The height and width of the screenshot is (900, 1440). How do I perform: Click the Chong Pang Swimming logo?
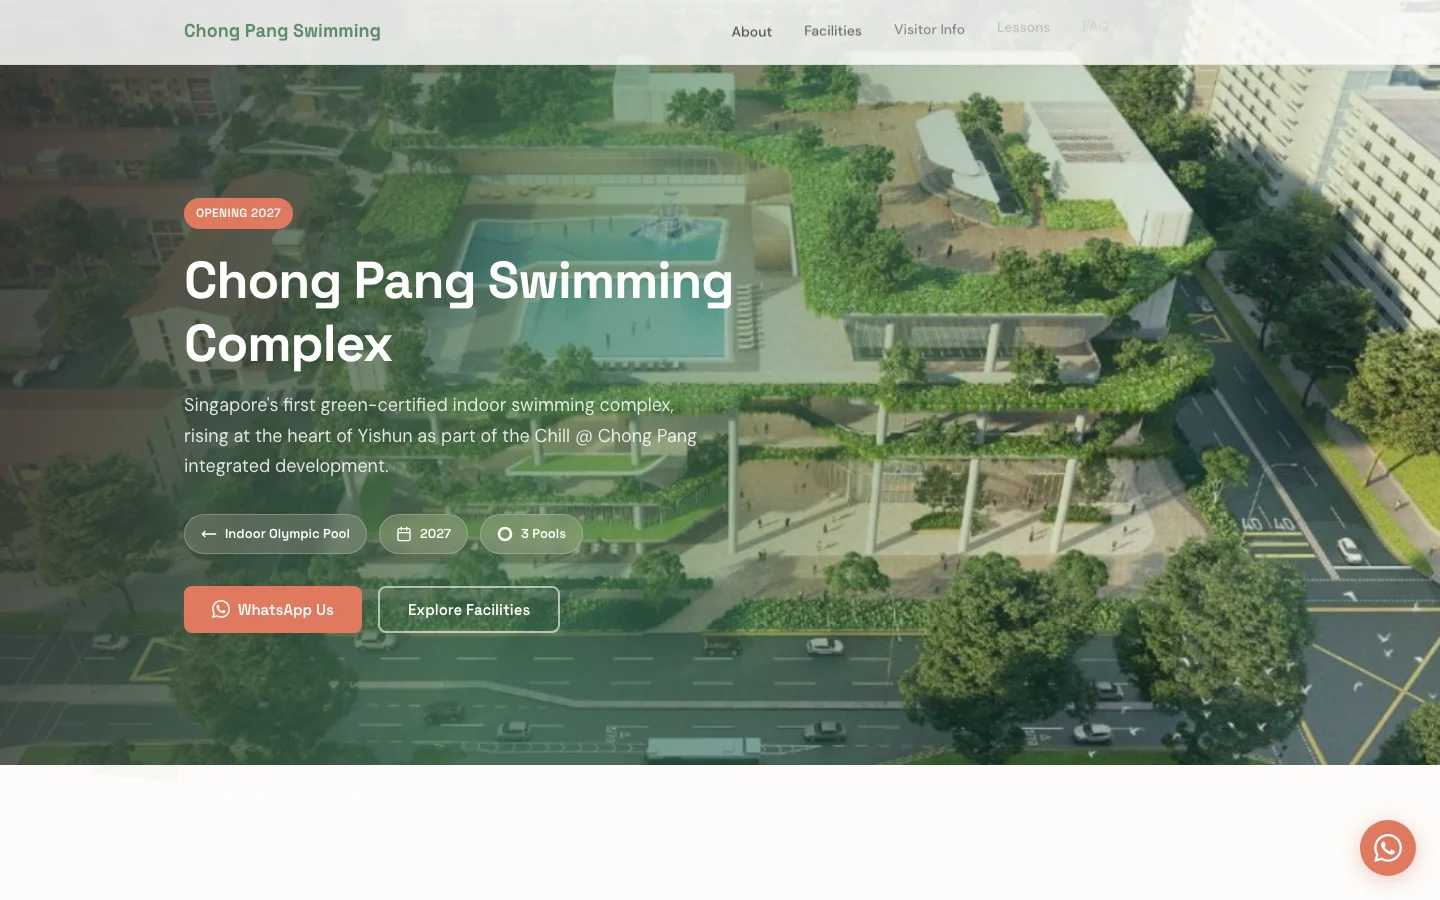282,31
